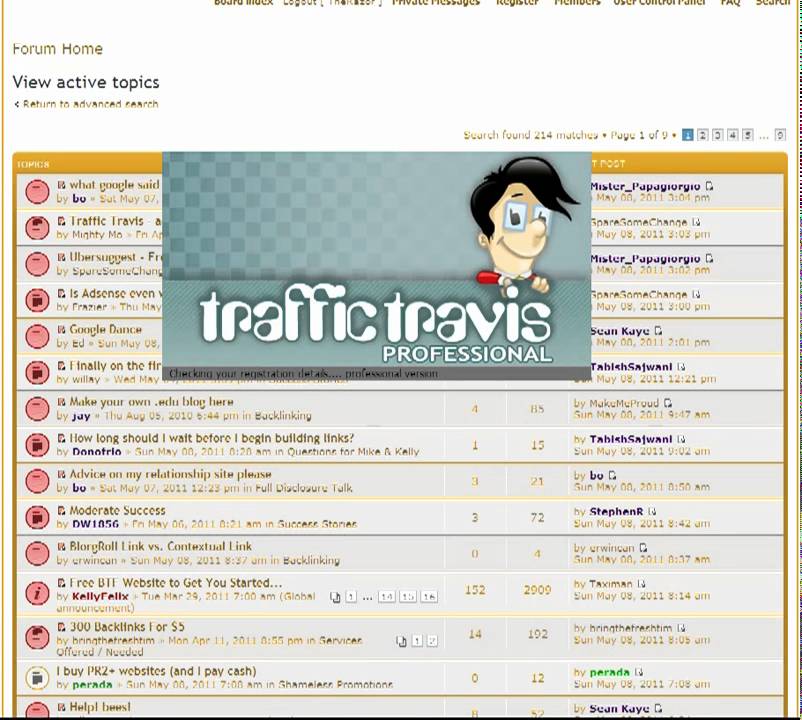Go to page 3 of search results

[x=718, y=135]
